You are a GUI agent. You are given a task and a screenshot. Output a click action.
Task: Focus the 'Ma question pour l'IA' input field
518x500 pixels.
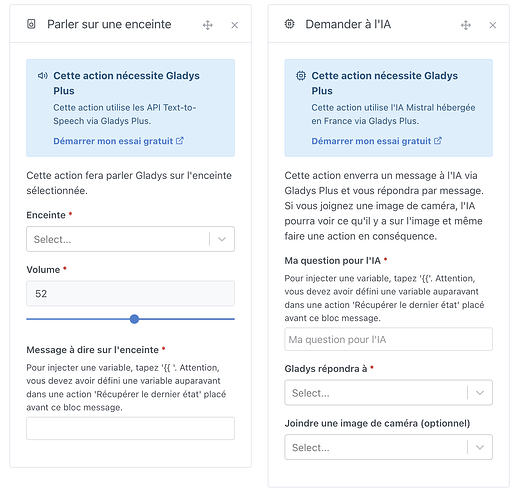388,339
